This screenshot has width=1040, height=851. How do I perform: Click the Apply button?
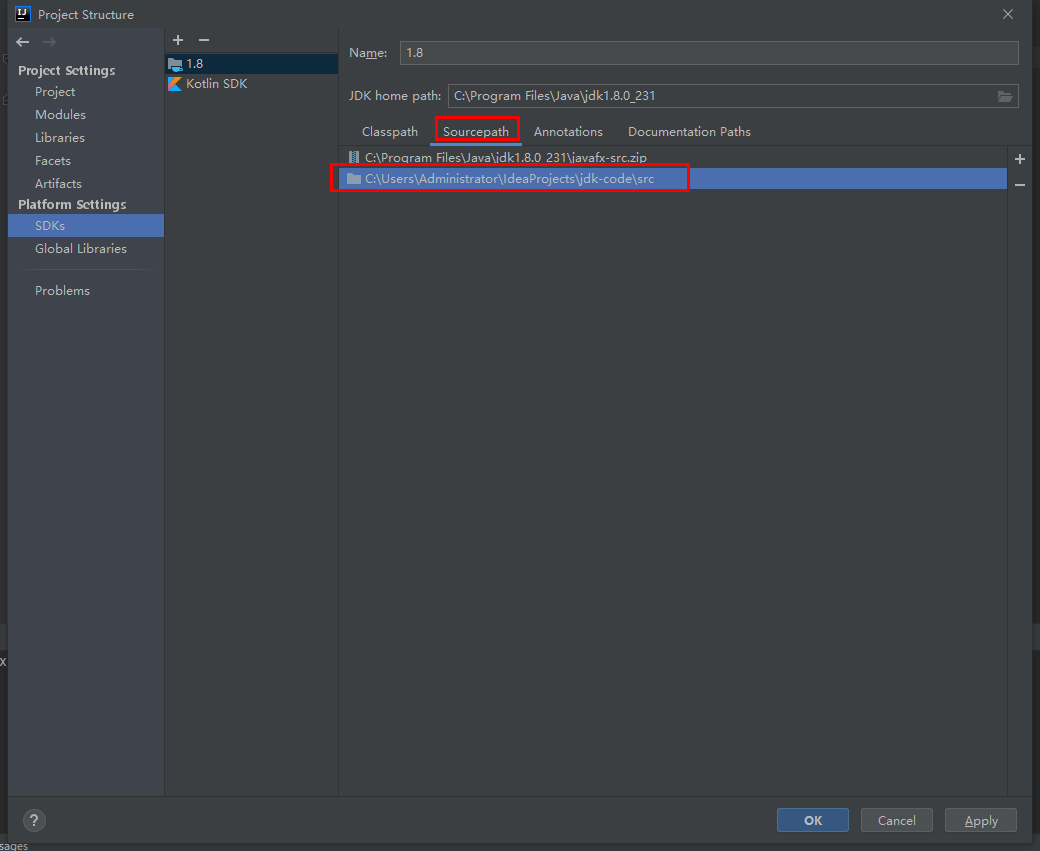[981, 820]
